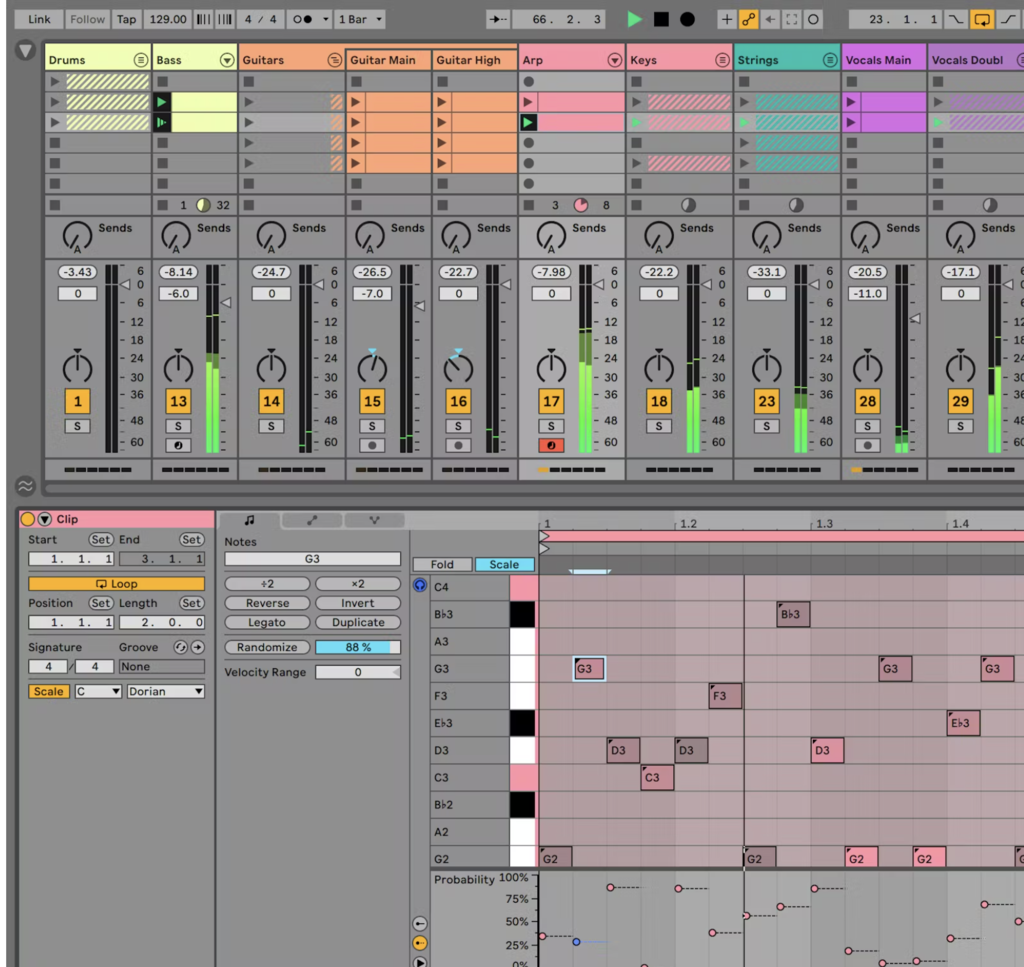Click the Reverse notes button
Screen dimensions: 1024x967
pos(267,603)
